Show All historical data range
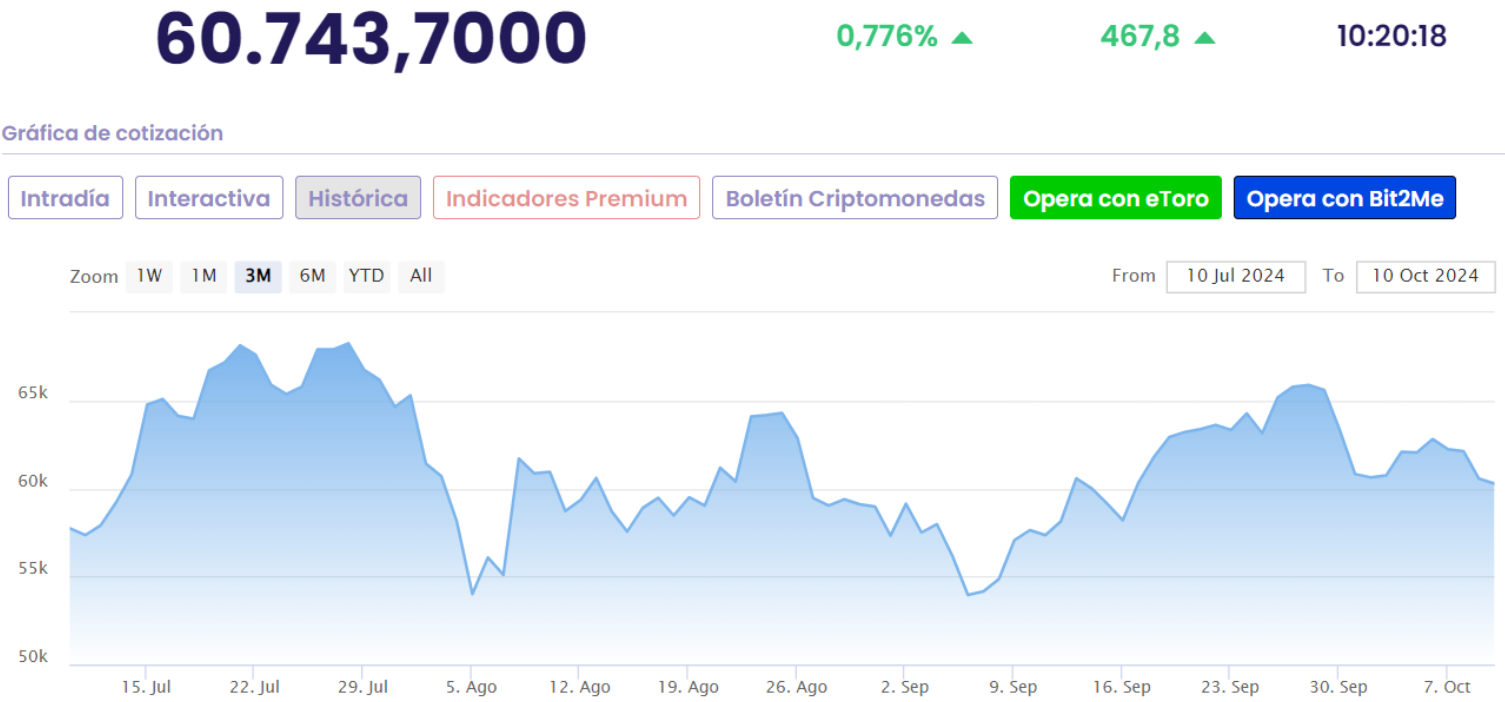This screenshot has height=702, width=1505. tap(421, 276)
